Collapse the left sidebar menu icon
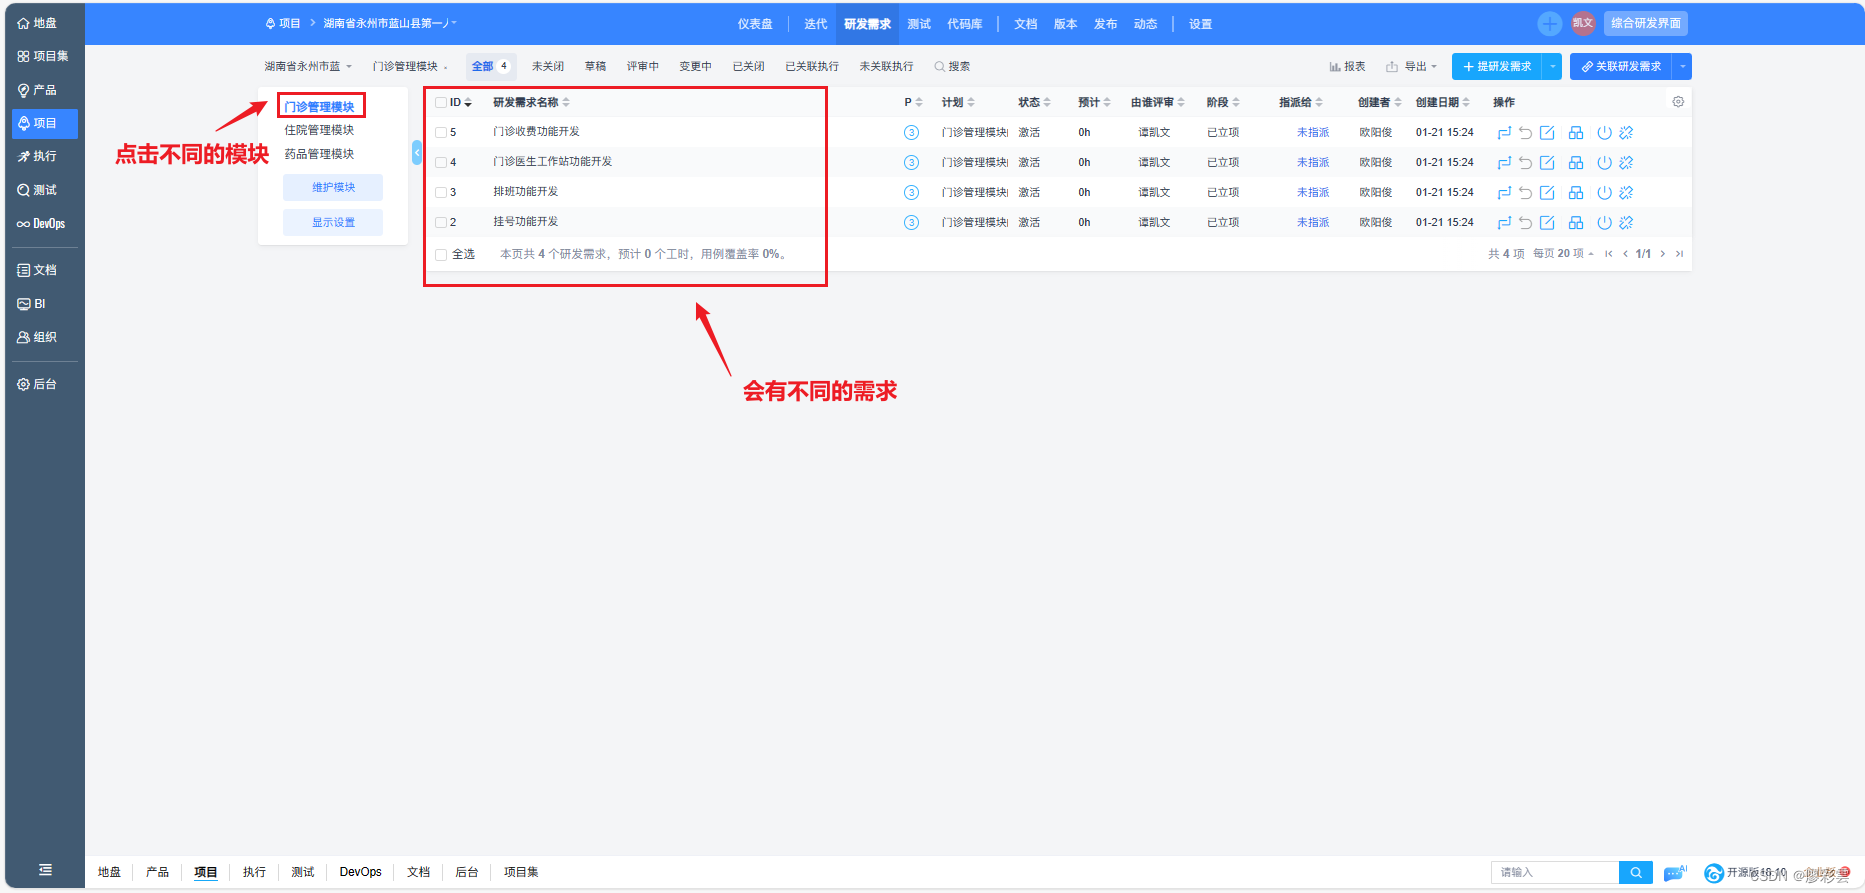This screenshot has width=1865, height=893. coord(45,870)
